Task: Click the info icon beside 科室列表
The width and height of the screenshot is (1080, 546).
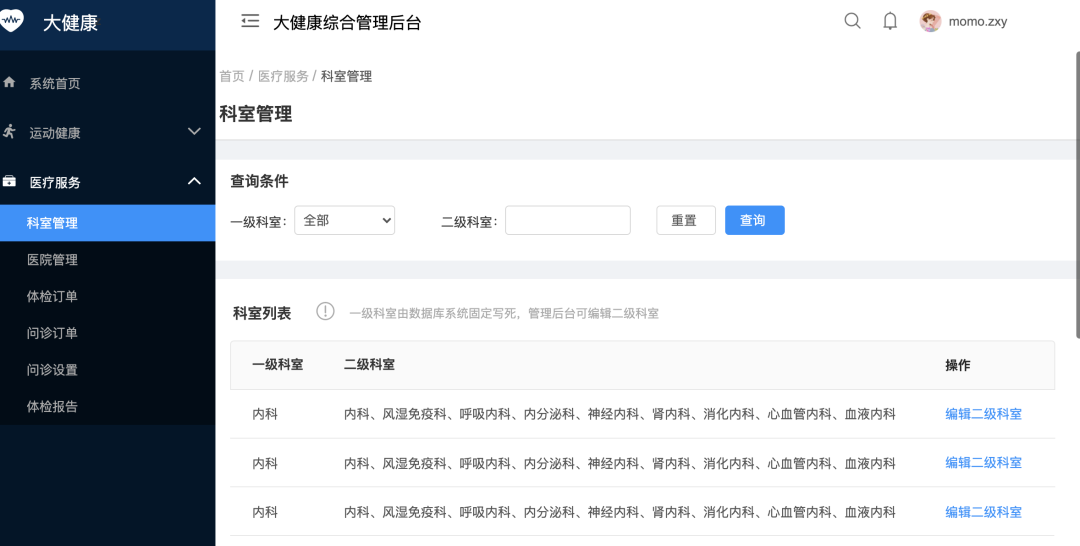Action: pos(325,311)
